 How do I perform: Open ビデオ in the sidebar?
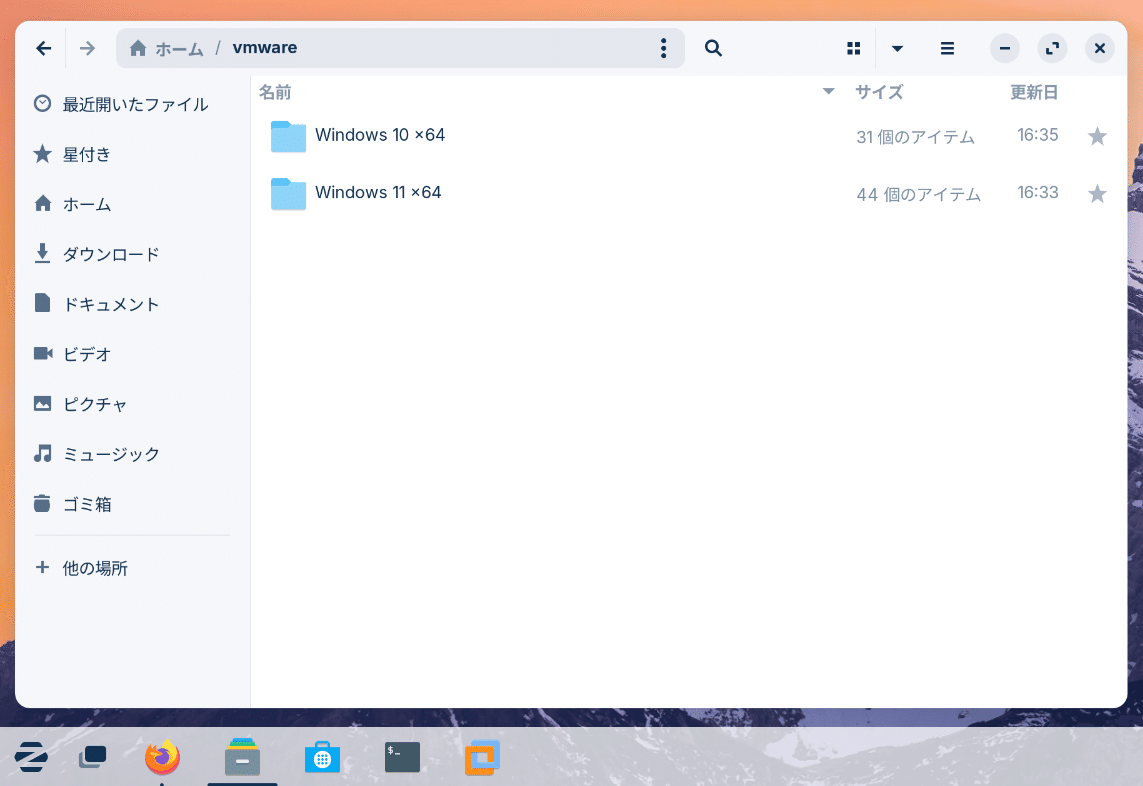[132, 354]
